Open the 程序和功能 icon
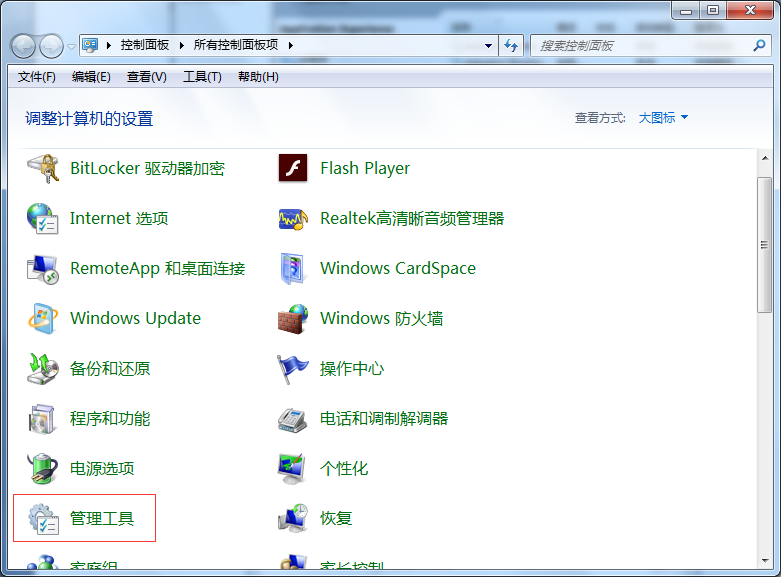This screenshot has height=577, width=781. pos(42,419)
